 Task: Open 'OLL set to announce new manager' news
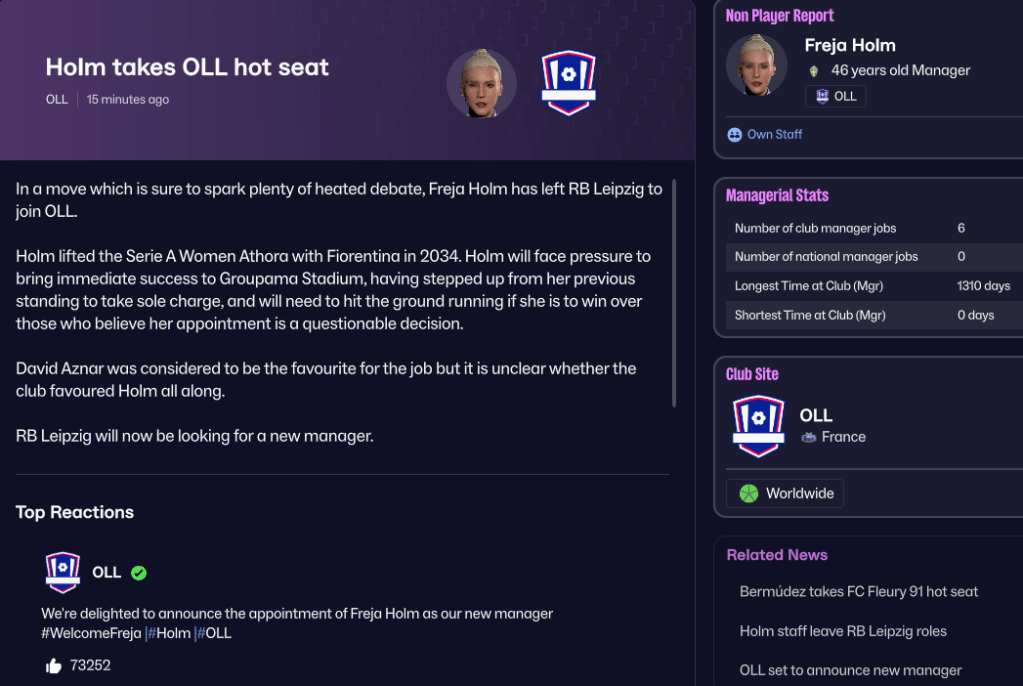pyautogui.click(x=850, y=670)
